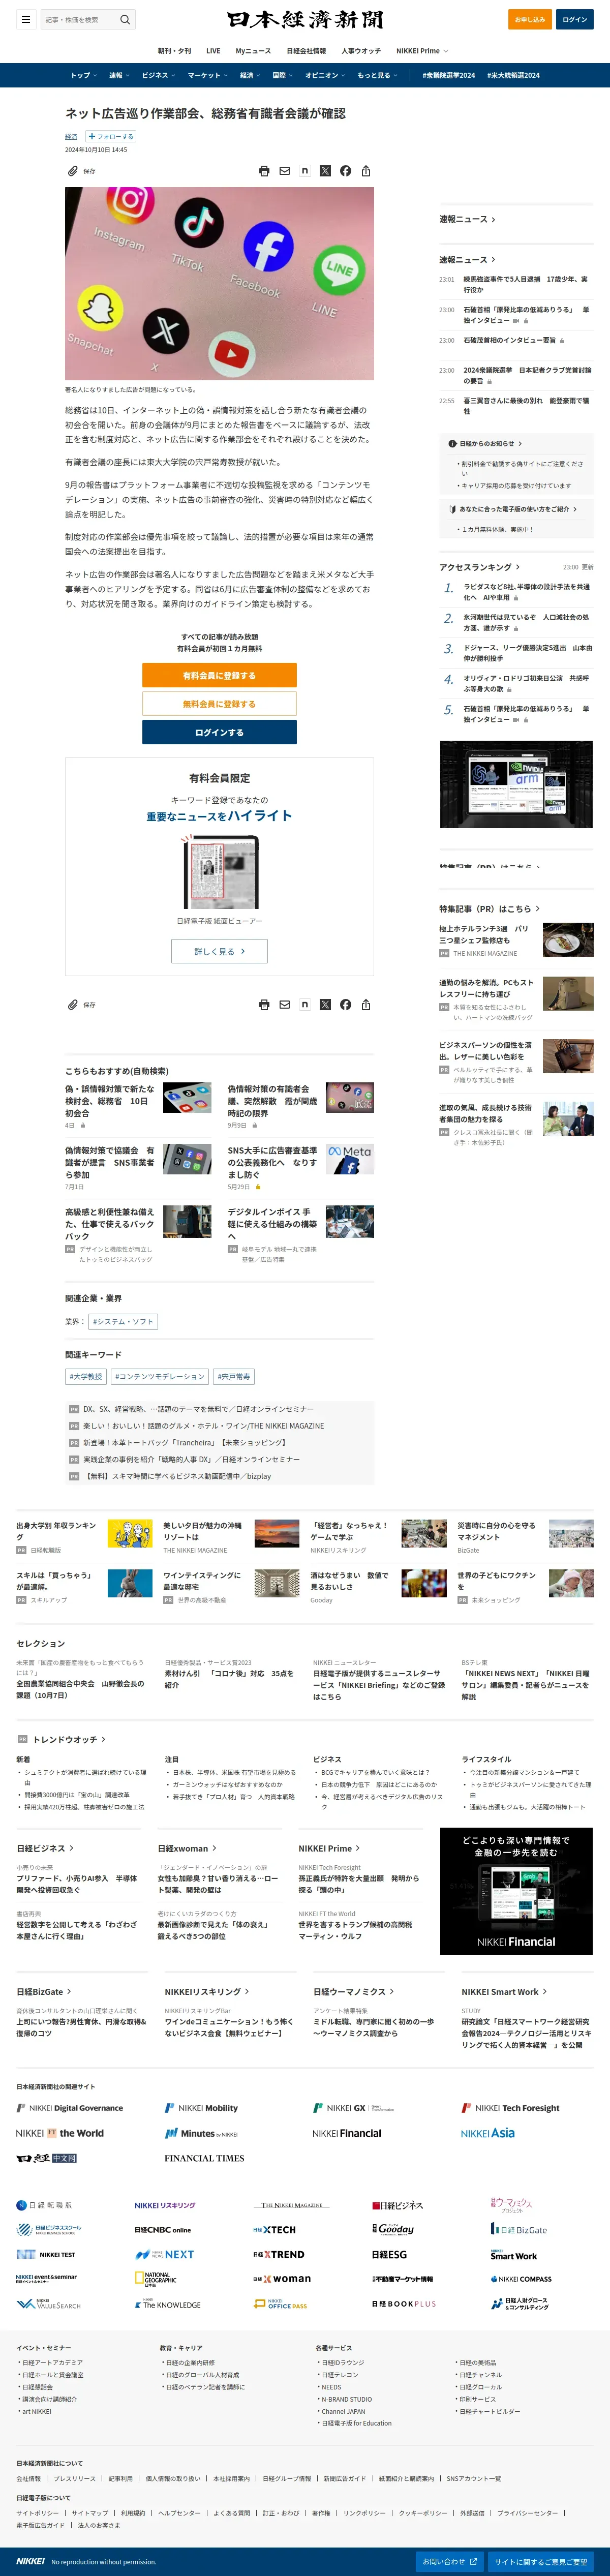The image size is (610, 2576).
Task: Click the お問い合わせ button in the footer
Action: click(x=449, y=2562)
